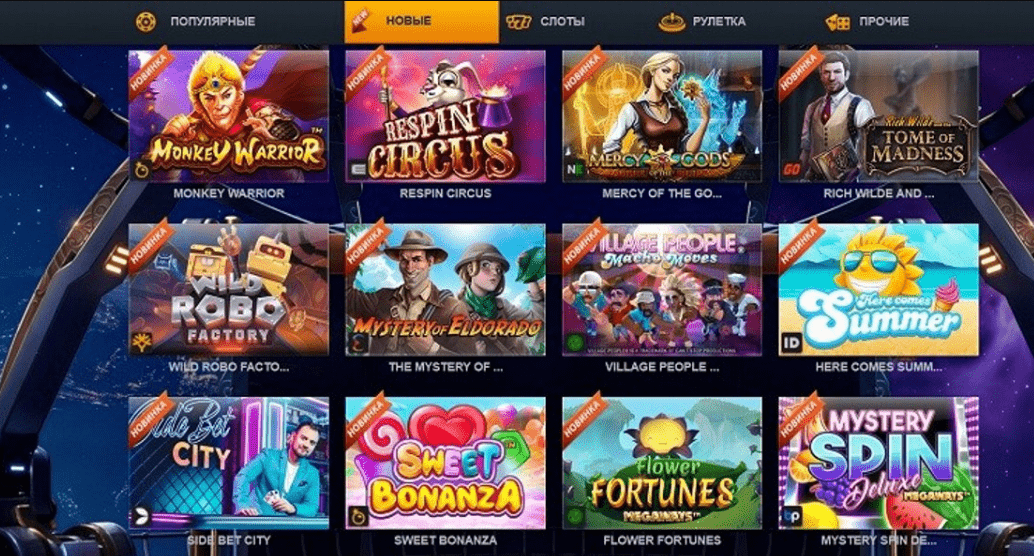Click the ID provider logo on Here Comes Summer
Viewport: 1034px width, 556px height.
(x=791, y=342)
